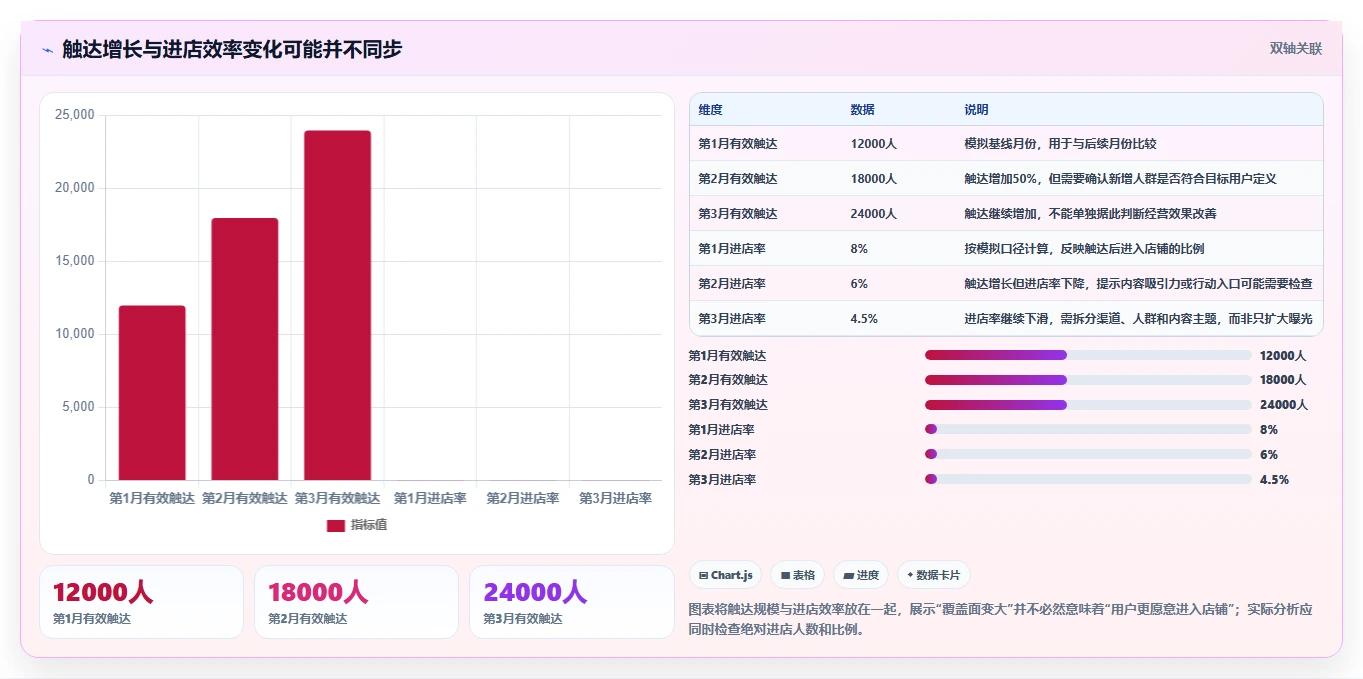Click description starting 进店率继续下滑
The image size is (1363, 679).
[x=1138, y=319]
